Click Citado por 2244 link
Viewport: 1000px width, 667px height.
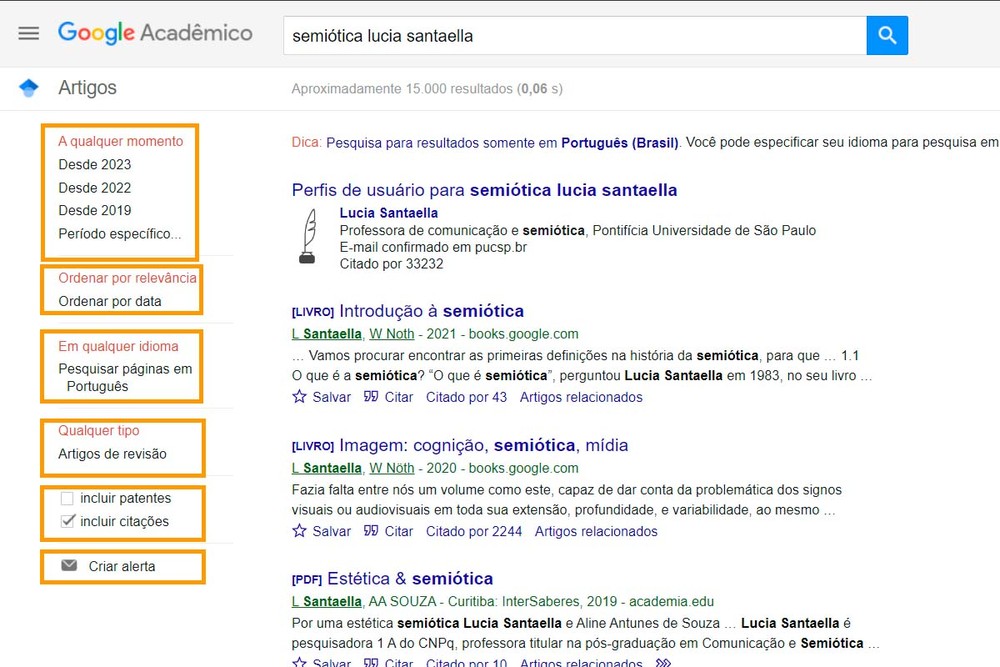[x=474, y=531]
